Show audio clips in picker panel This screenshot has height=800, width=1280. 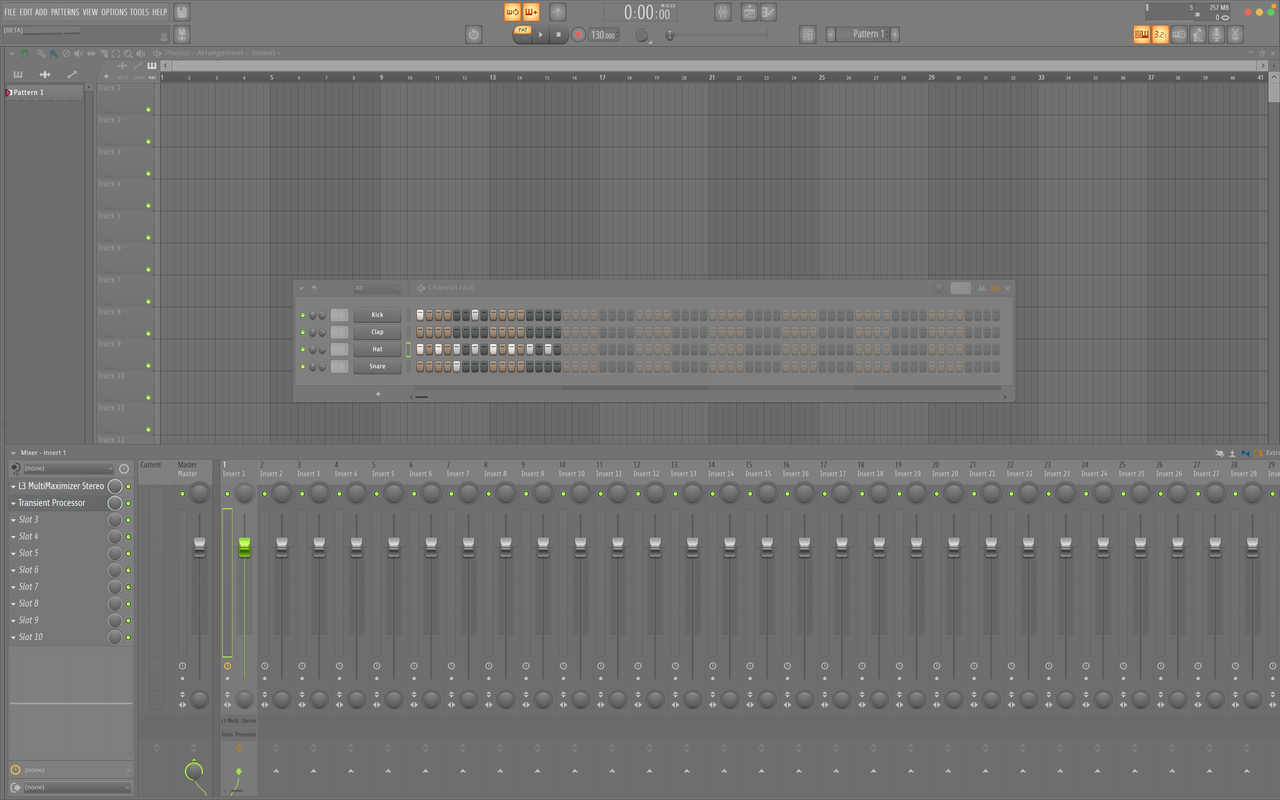[45, 75]
